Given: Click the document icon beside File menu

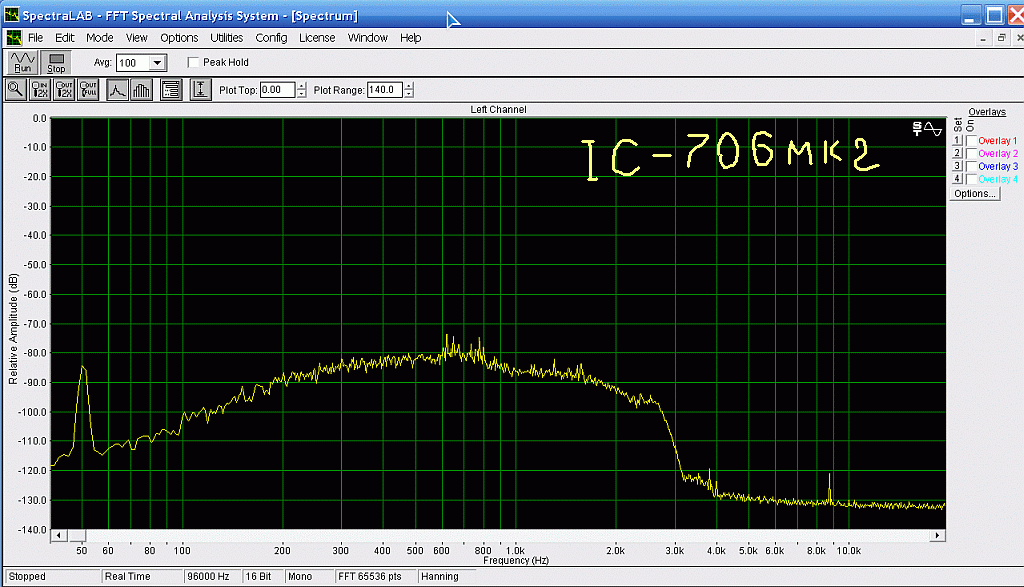Looking at the screenshot, I should click(x=14, y=38).
